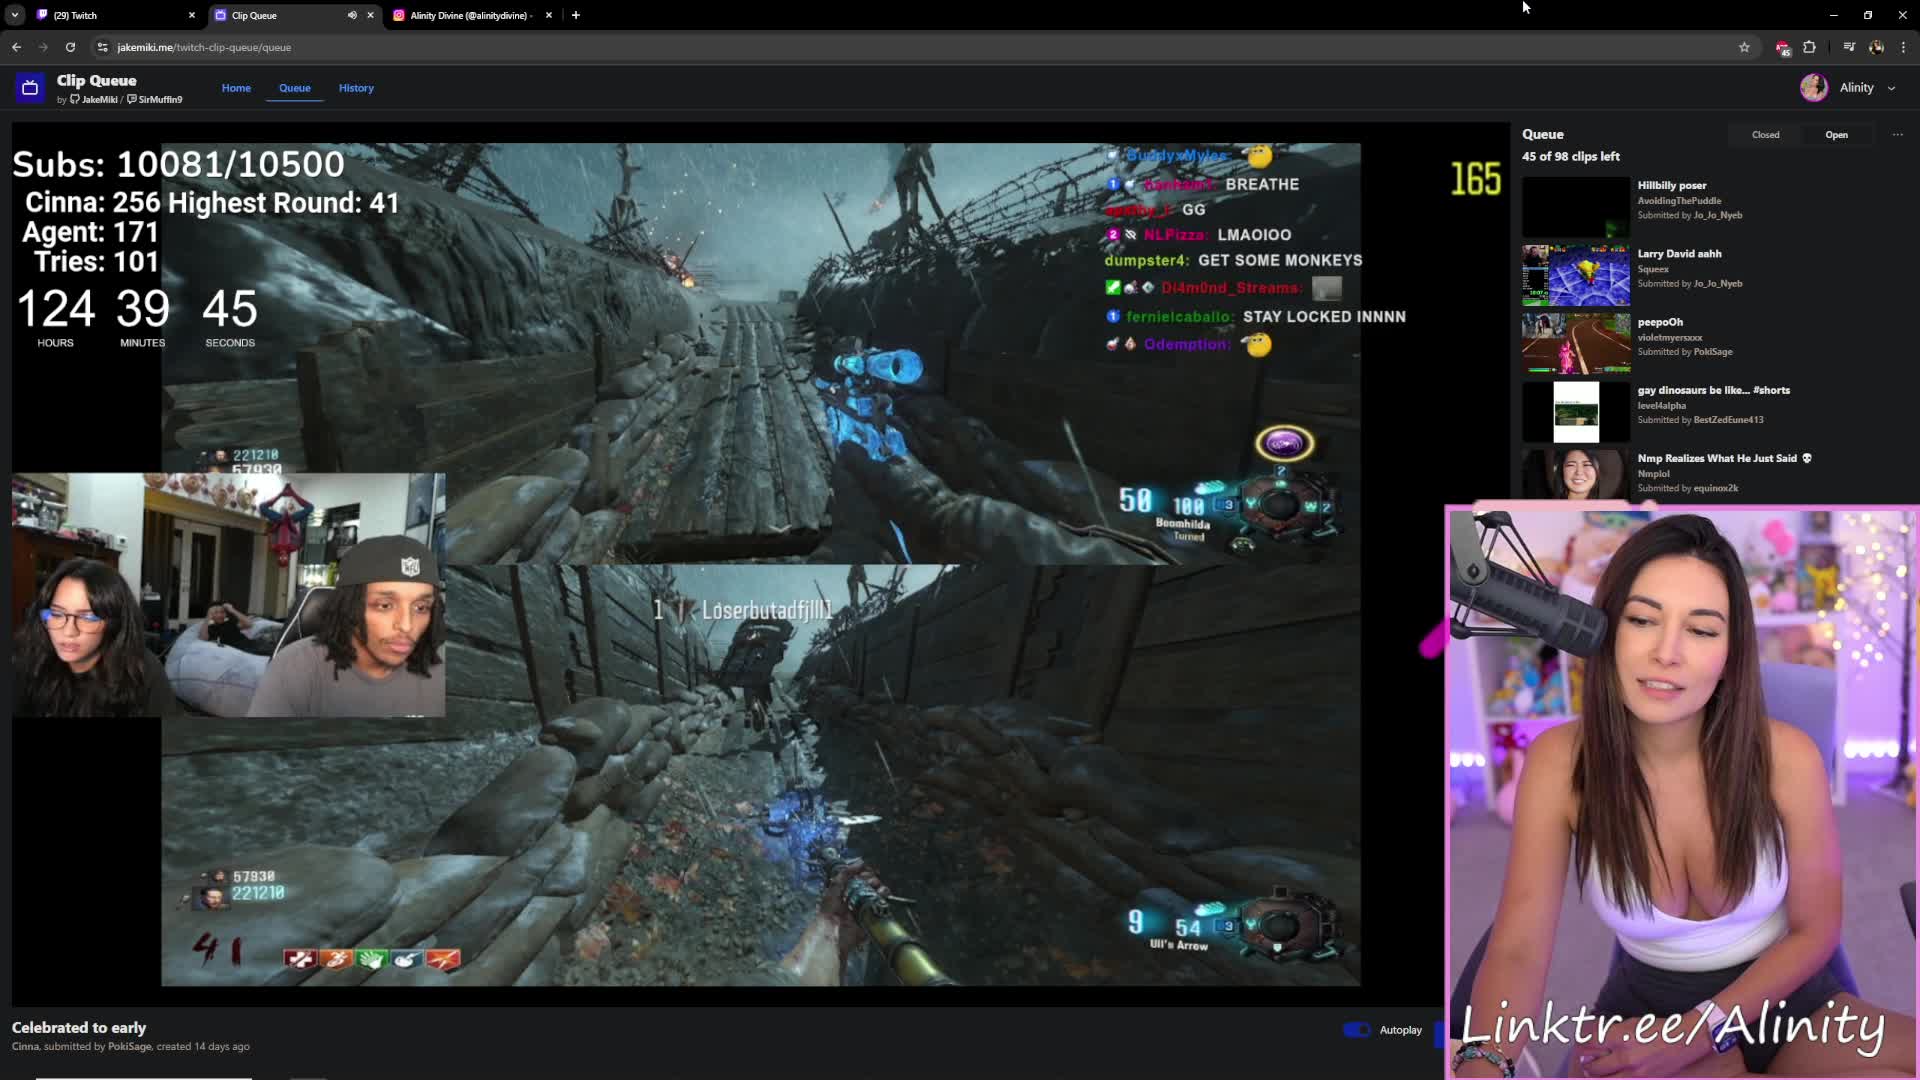Switch to the Alinity Divine Instagram tab

click(x=470, y=15)
